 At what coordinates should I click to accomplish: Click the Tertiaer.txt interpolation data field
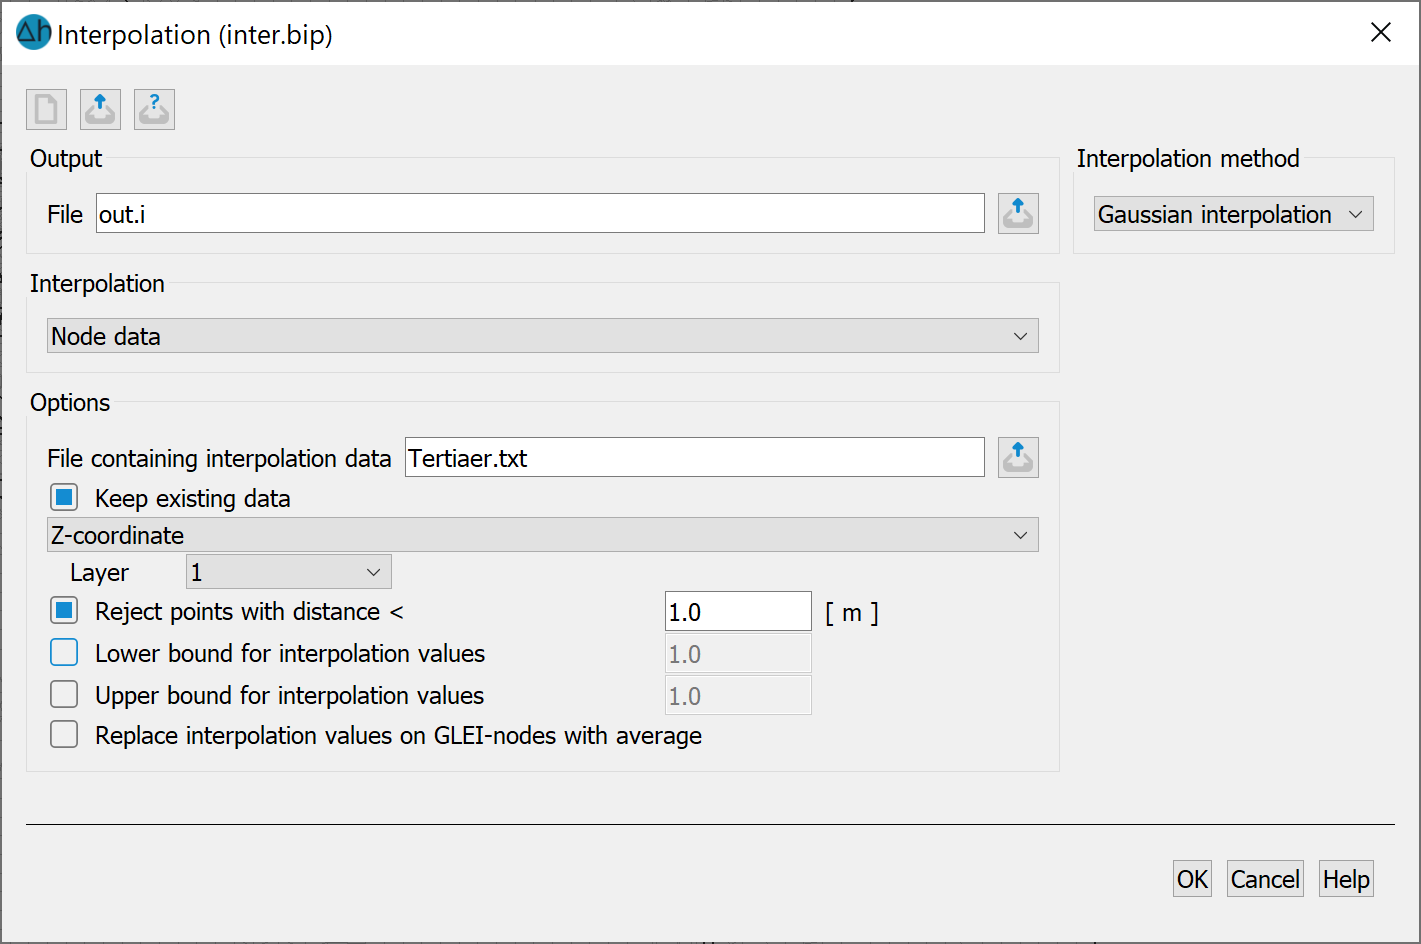coord(695,458)
